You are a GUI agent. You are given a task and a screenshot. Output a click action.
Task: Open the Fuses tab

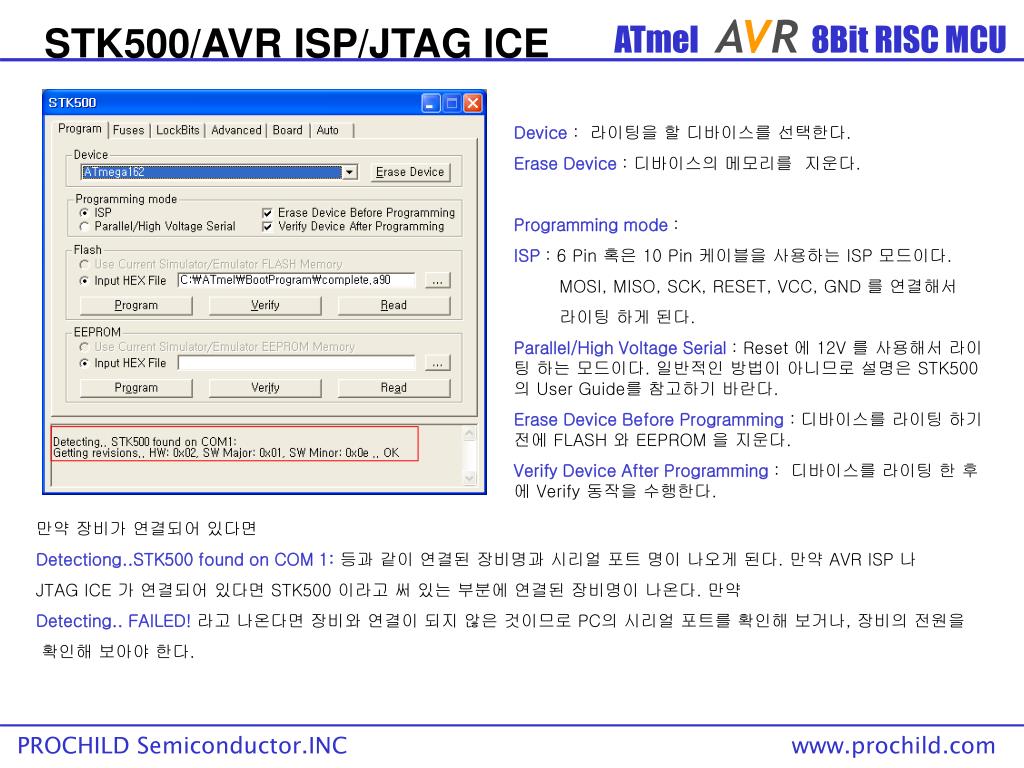pyautogui.click(x=129, y=130)
